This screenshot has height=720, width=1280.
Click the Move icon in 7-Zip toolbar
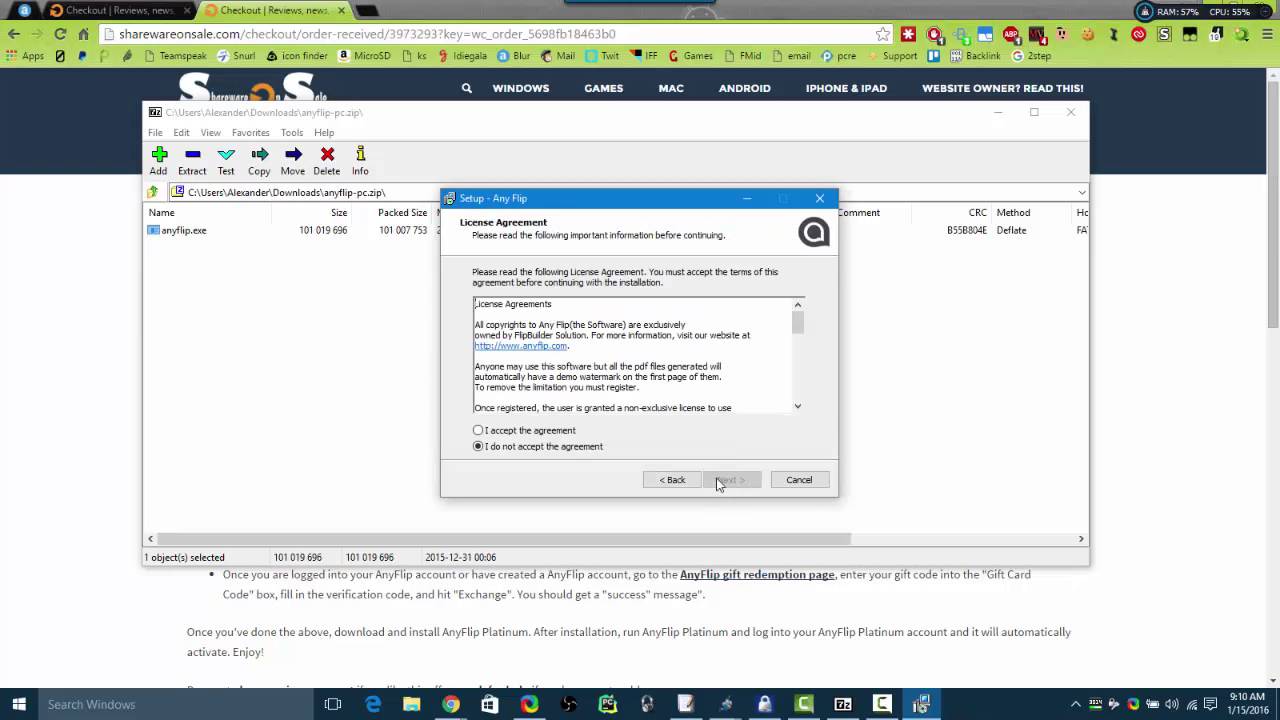coord(293,160)
